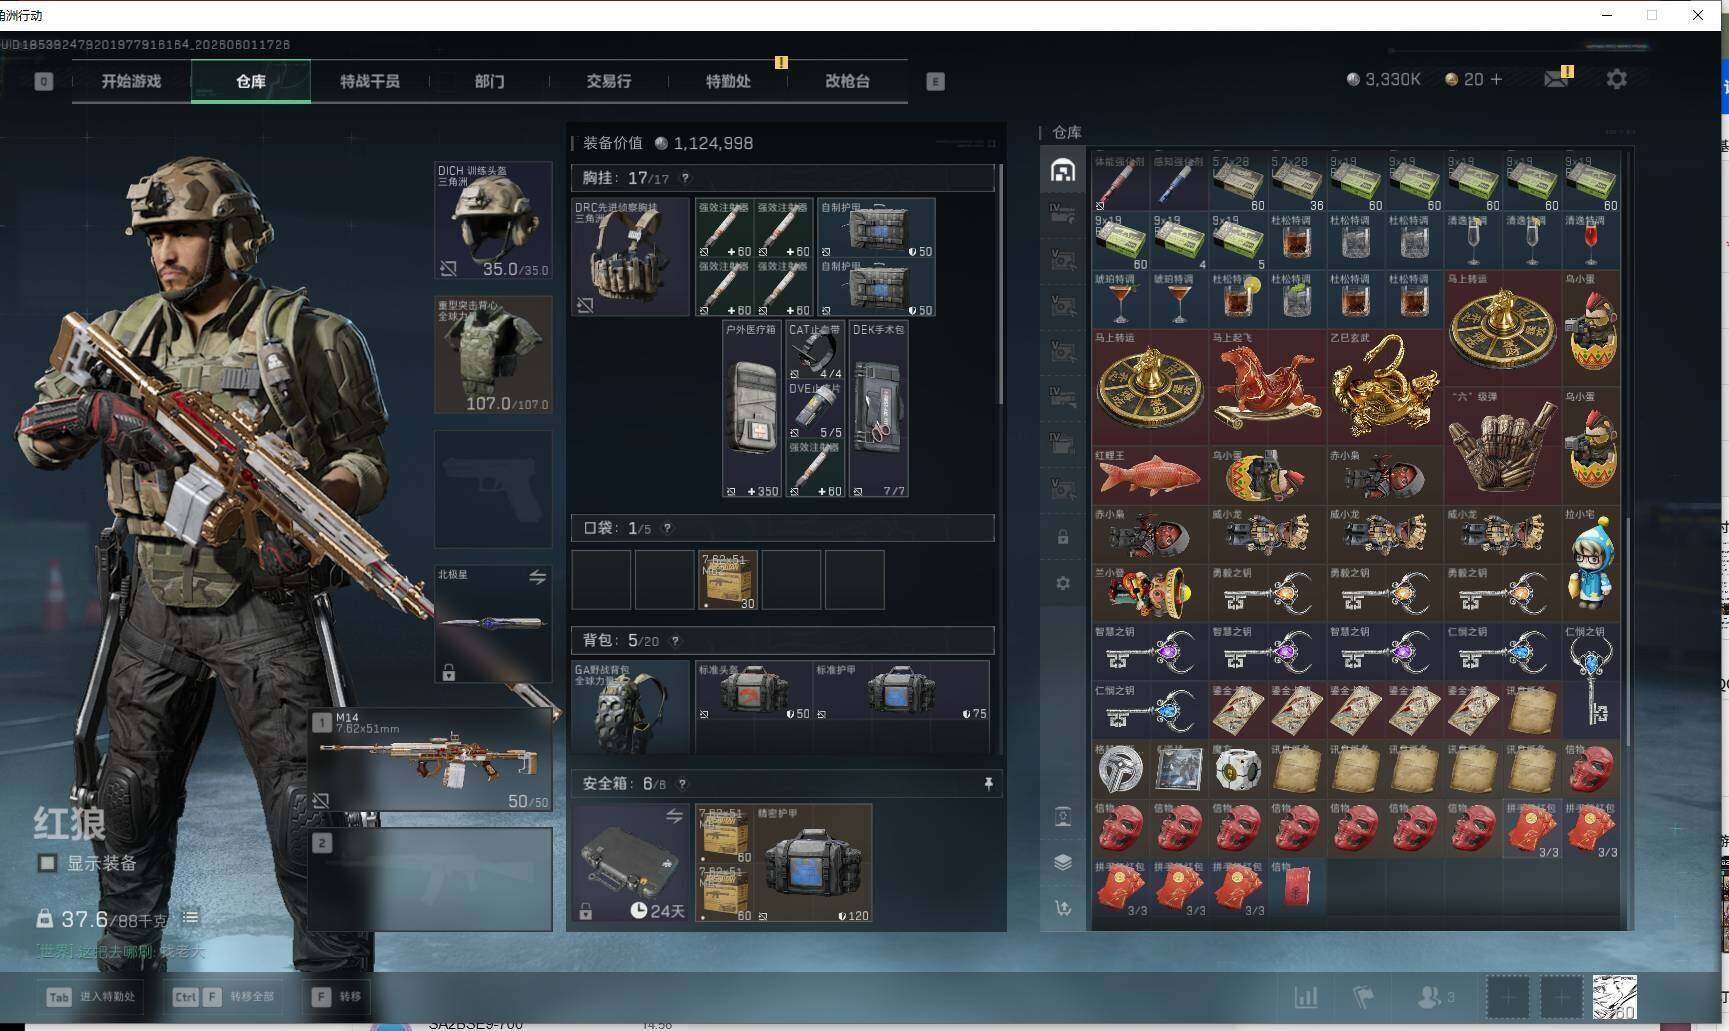Click the warehouse grid vertical scrollbar
Image resolution: width=1729 pixels, height=1031 pixels.
tap(1629, 630)
